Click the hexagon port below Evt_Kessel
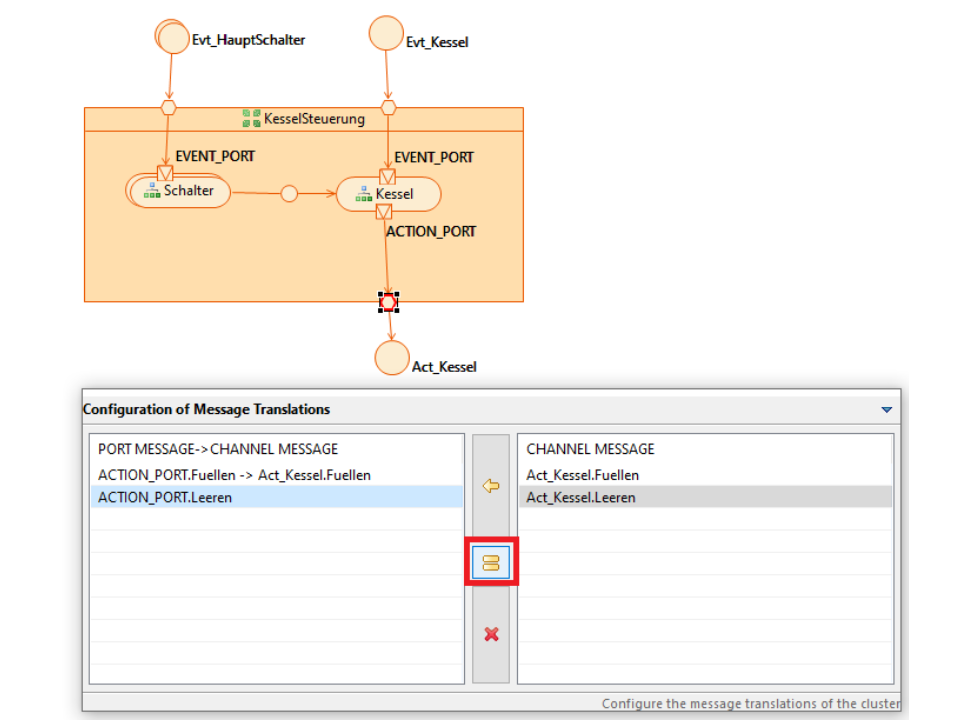The image size is (960, 720). pos(388,107)
